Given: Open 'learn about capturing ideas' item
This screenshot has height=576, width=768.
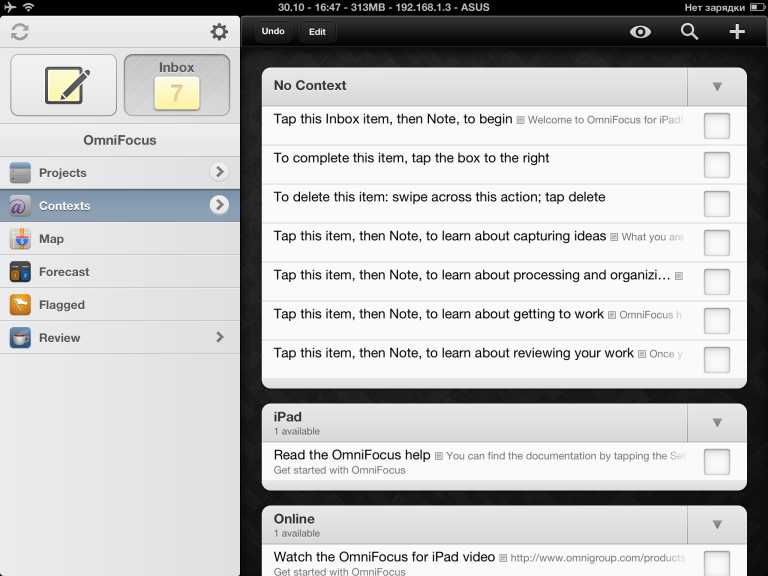Looking at the screenshot, I should tap(504, 243).
